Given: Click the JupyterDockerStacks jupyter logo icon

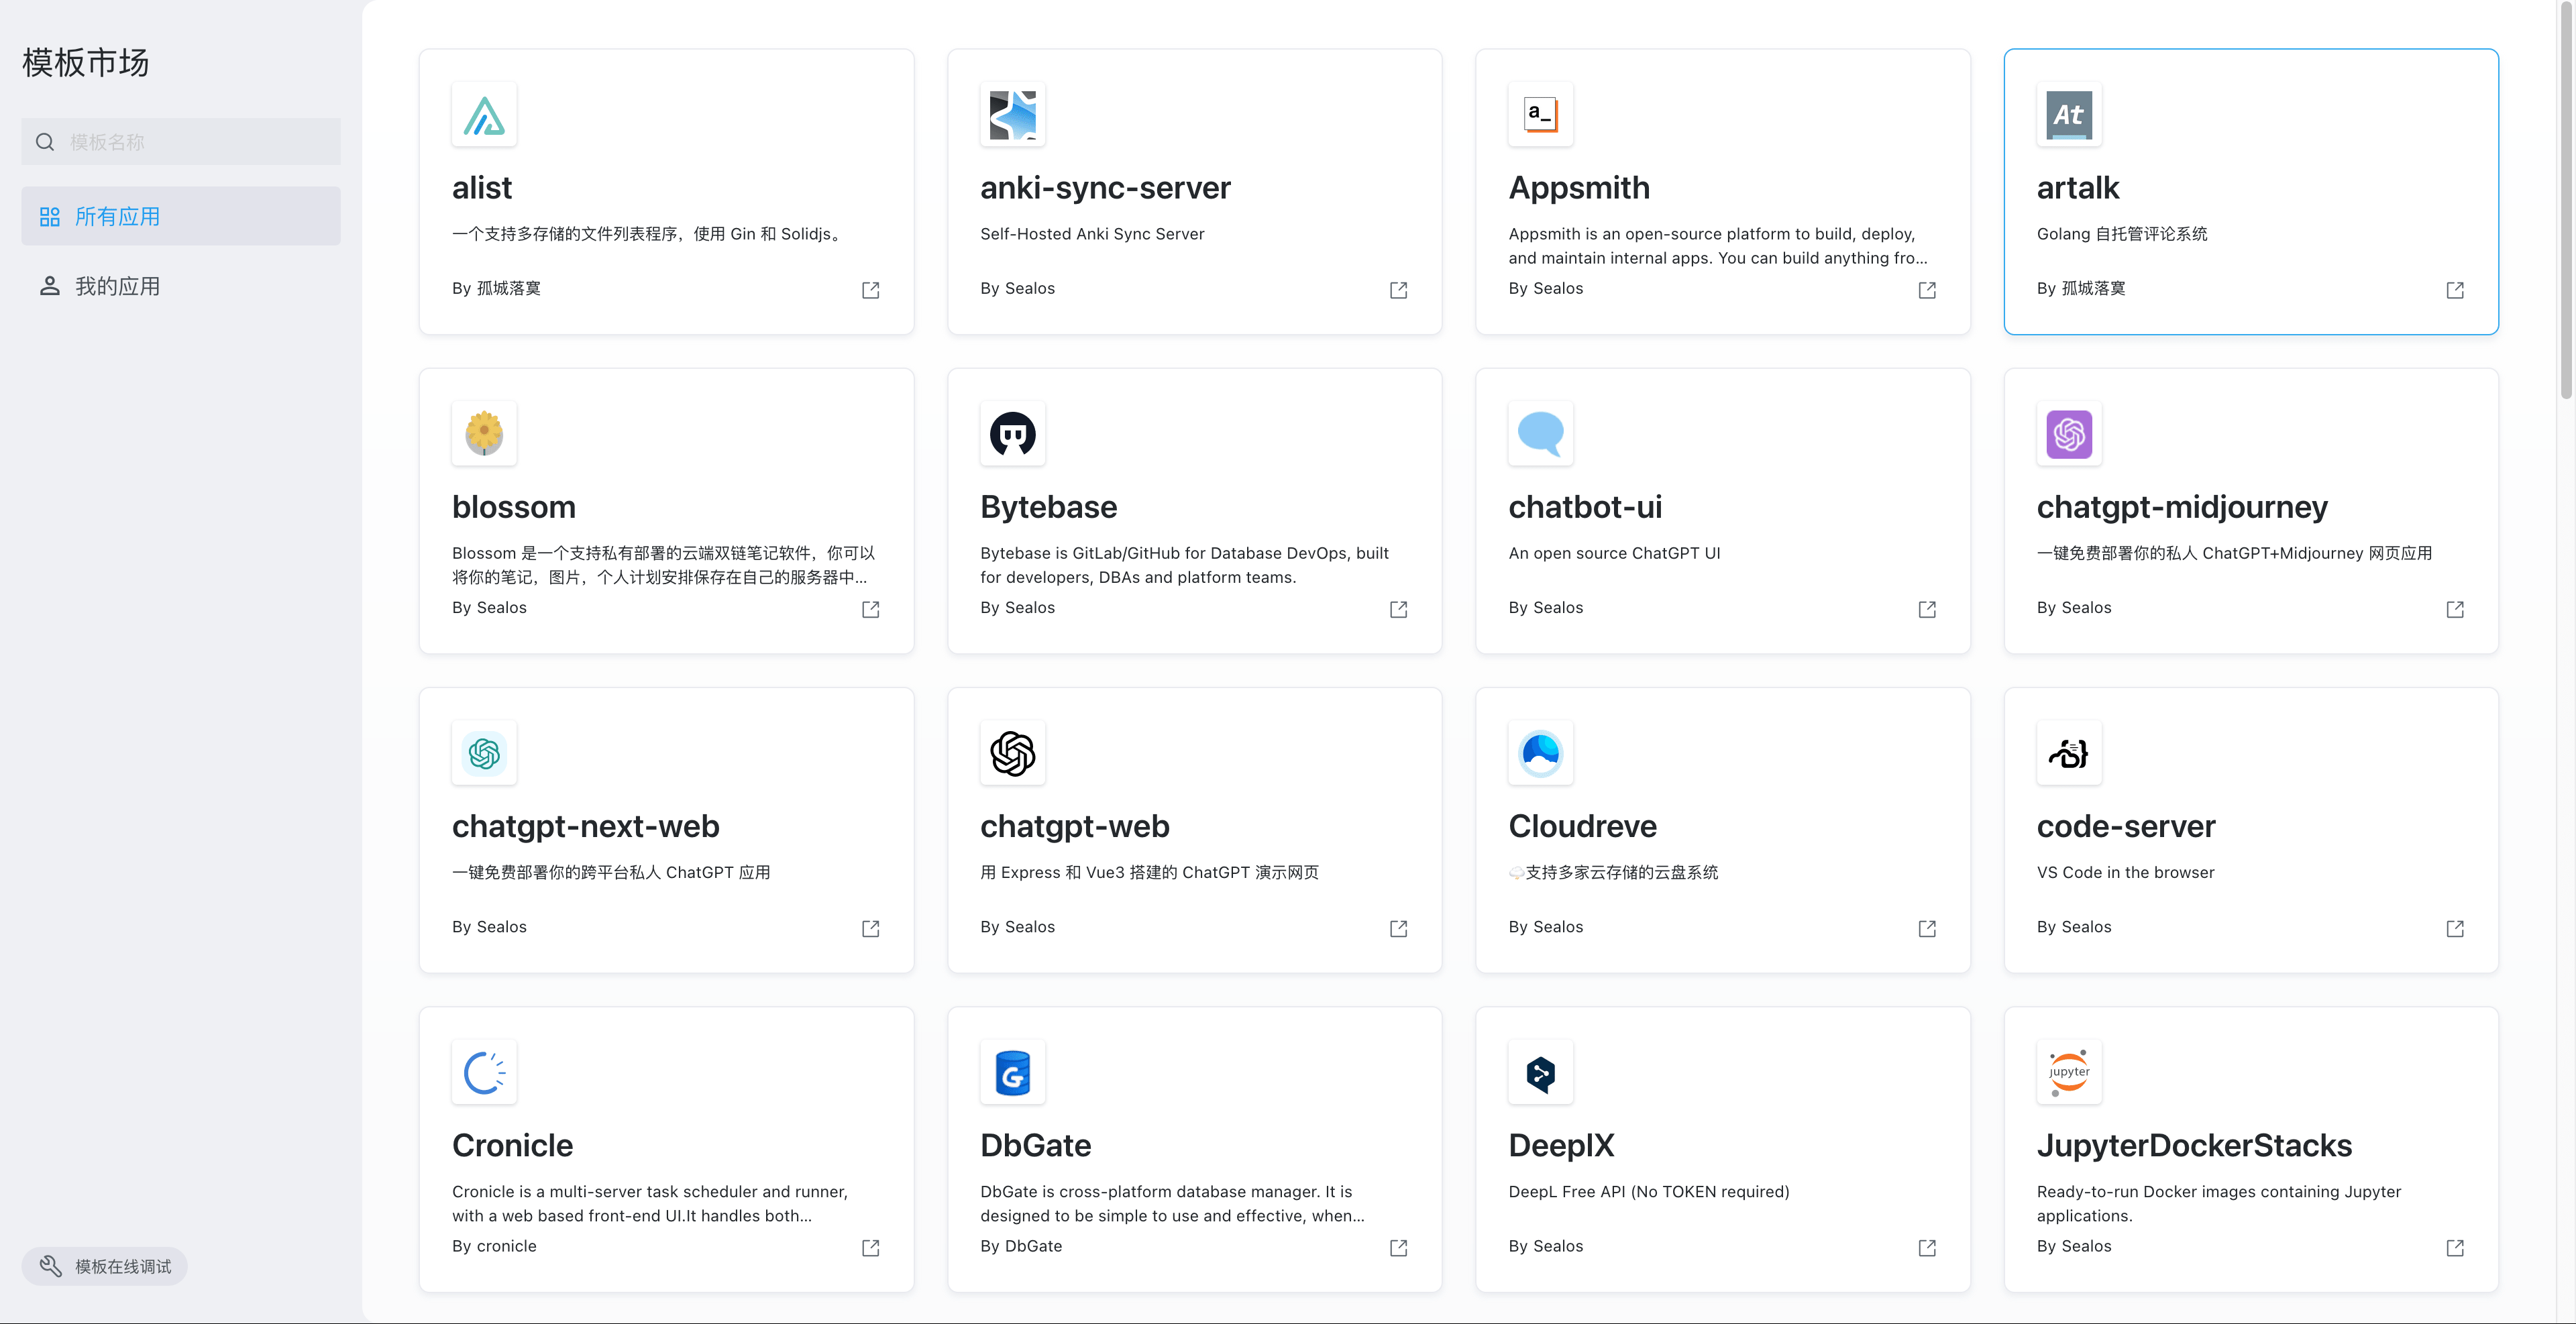Looking at the screenshot, I should [x=2069, y=1072].
